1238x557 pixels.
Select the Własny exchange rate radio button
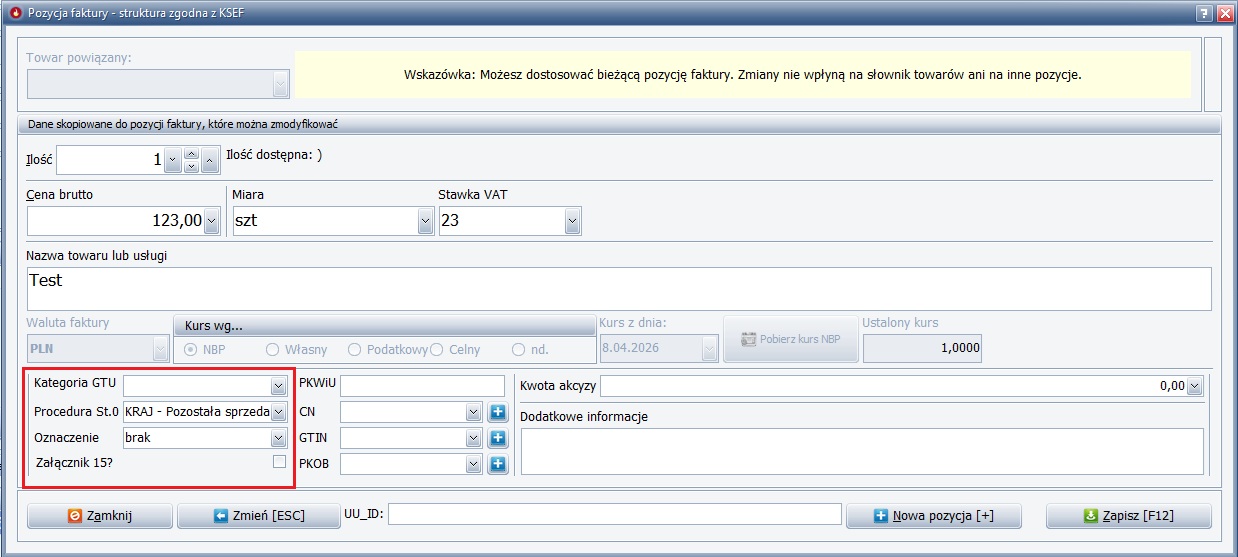tap(272, 350)
